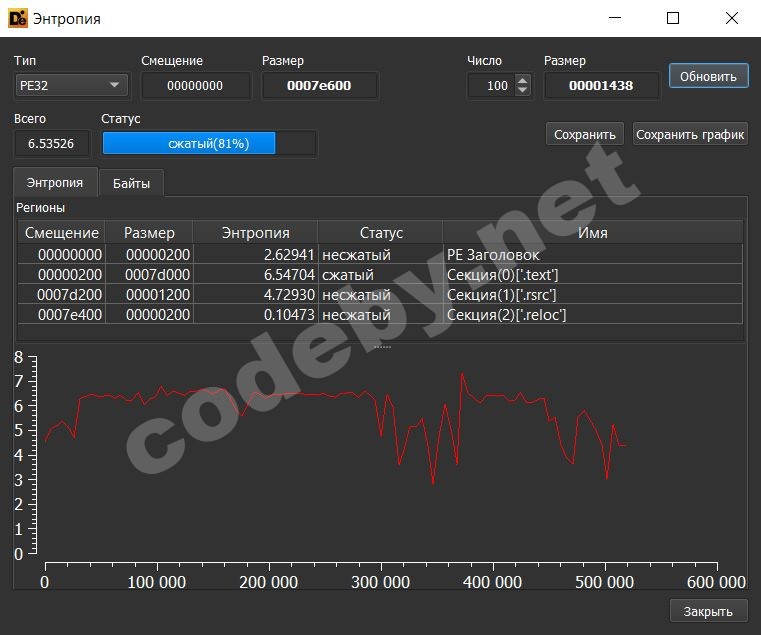Screen dimensions: 761x635
Task: Increase the Число value with up arrow
Action: (522, 81)
